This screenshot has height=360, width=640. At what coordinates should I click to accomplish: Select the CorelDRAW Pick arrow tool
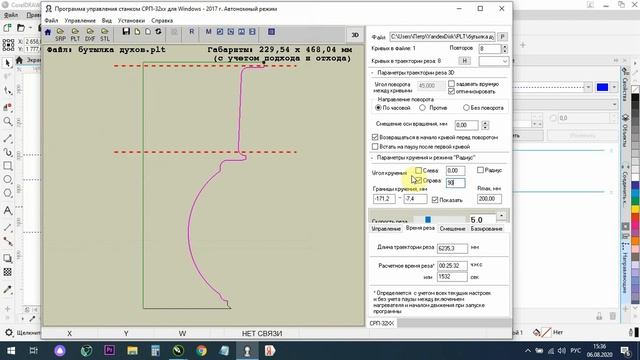7,63
